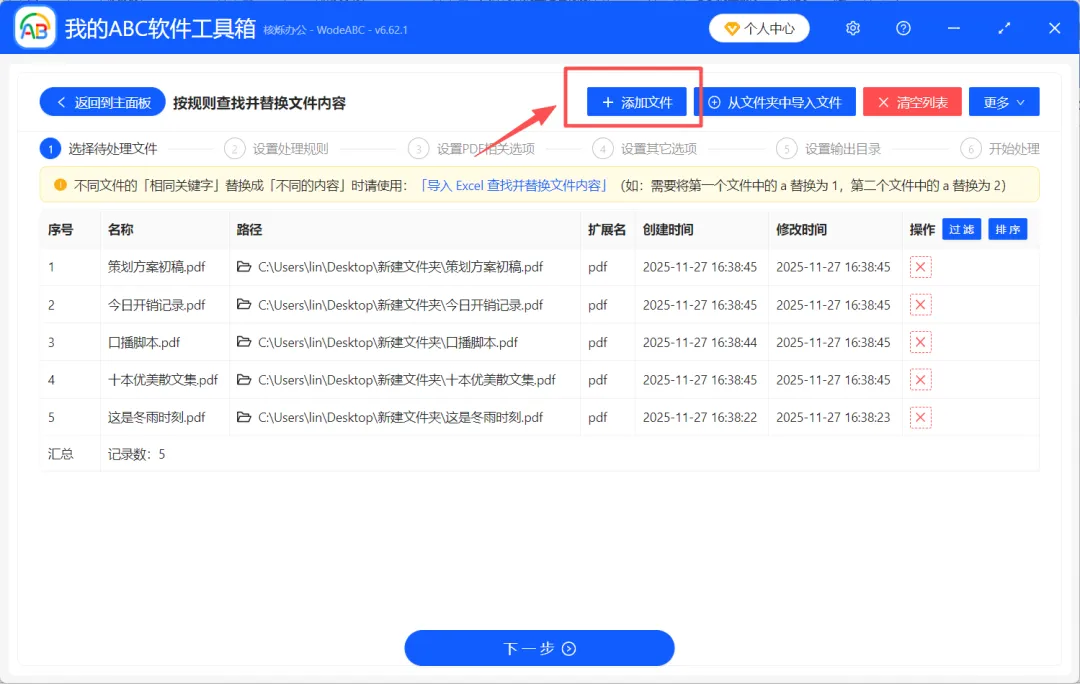The image size is (1080, 684).
Task: Minimize the application window
Action: pos(954,28)
